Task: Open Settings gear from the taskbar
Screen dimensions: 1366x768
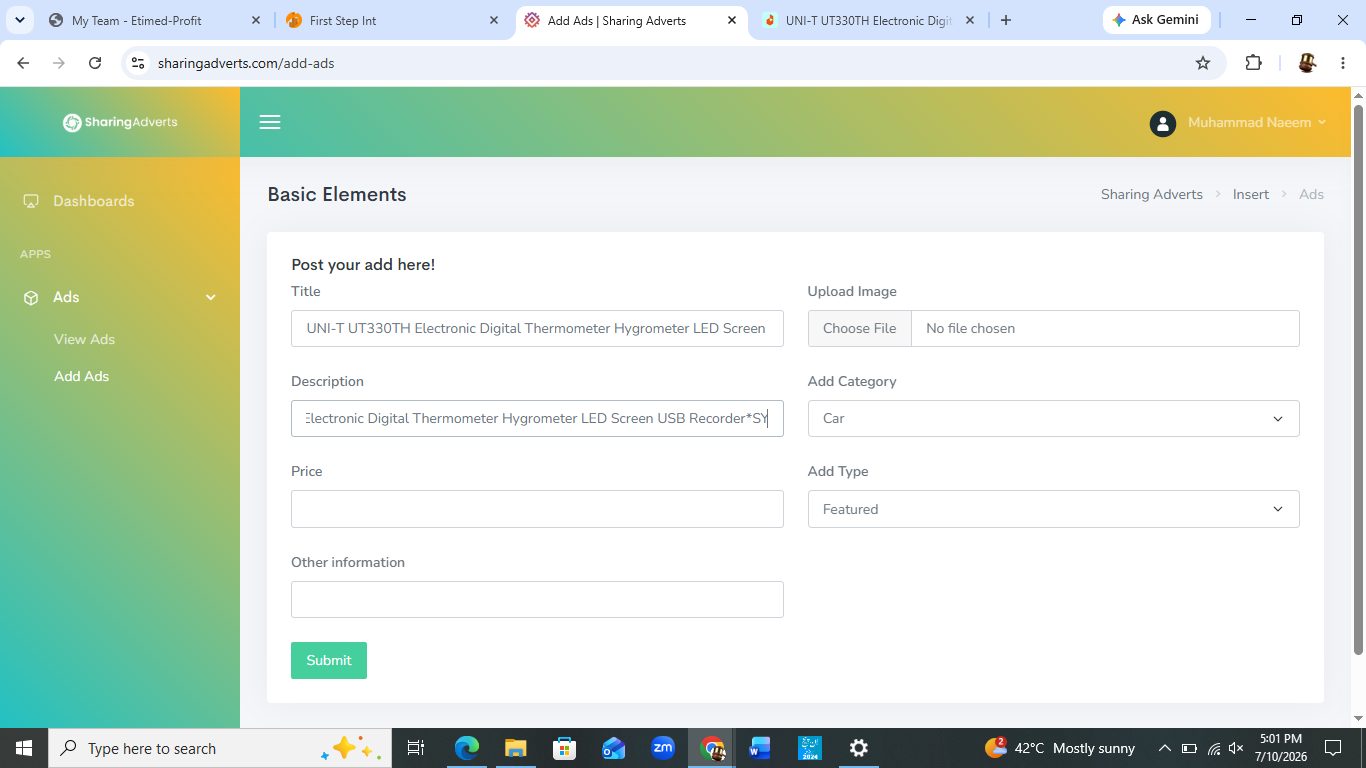Action: tap(858, 748)
